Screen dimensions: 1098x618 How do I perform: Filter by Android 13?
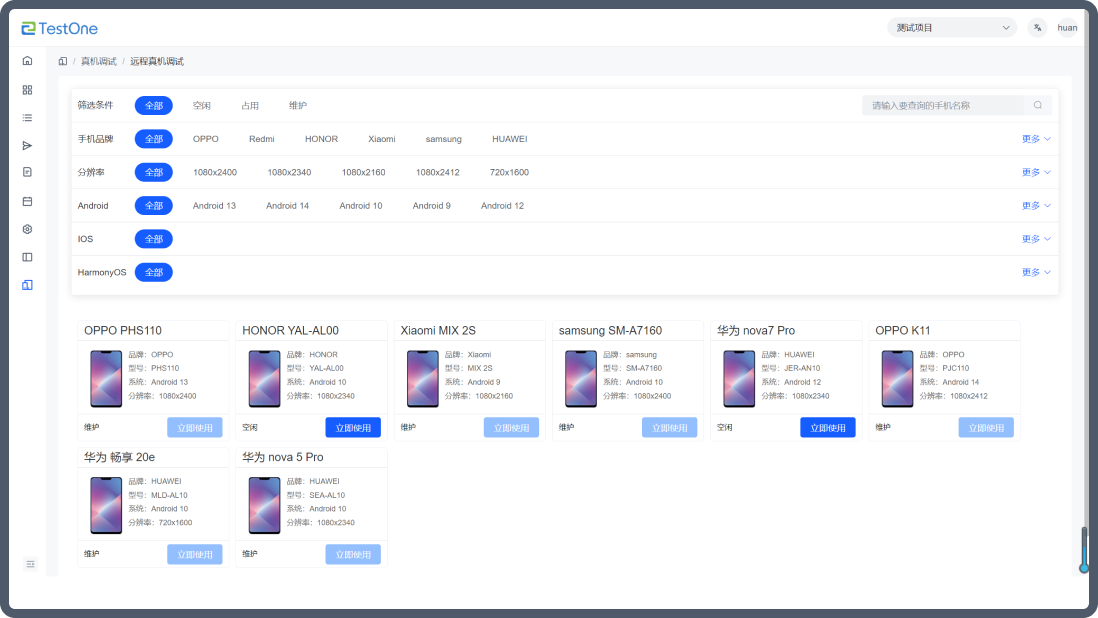[214, 206]
